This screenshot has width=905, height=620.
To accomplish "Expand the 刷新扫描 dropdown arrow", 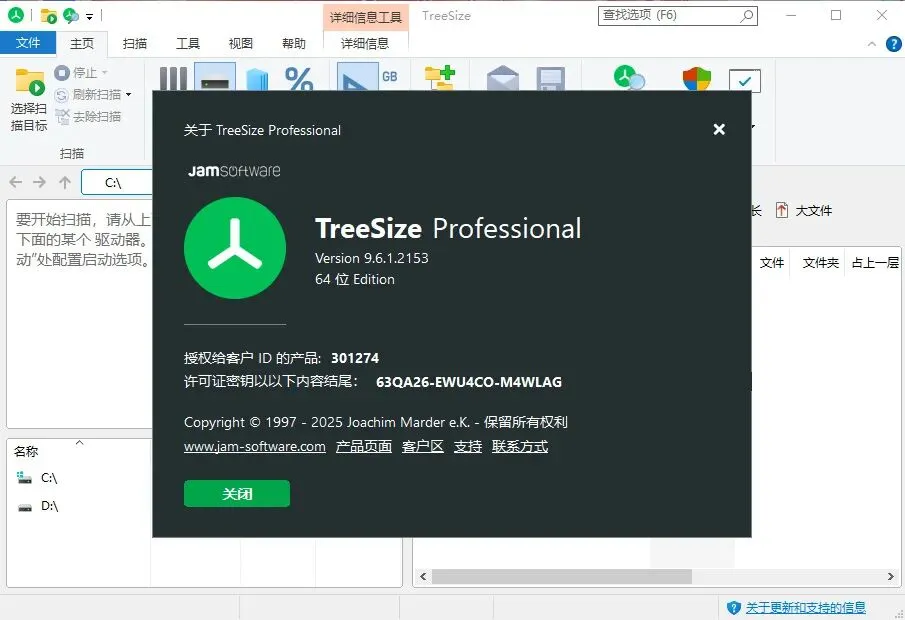I will tap(129, 94).
